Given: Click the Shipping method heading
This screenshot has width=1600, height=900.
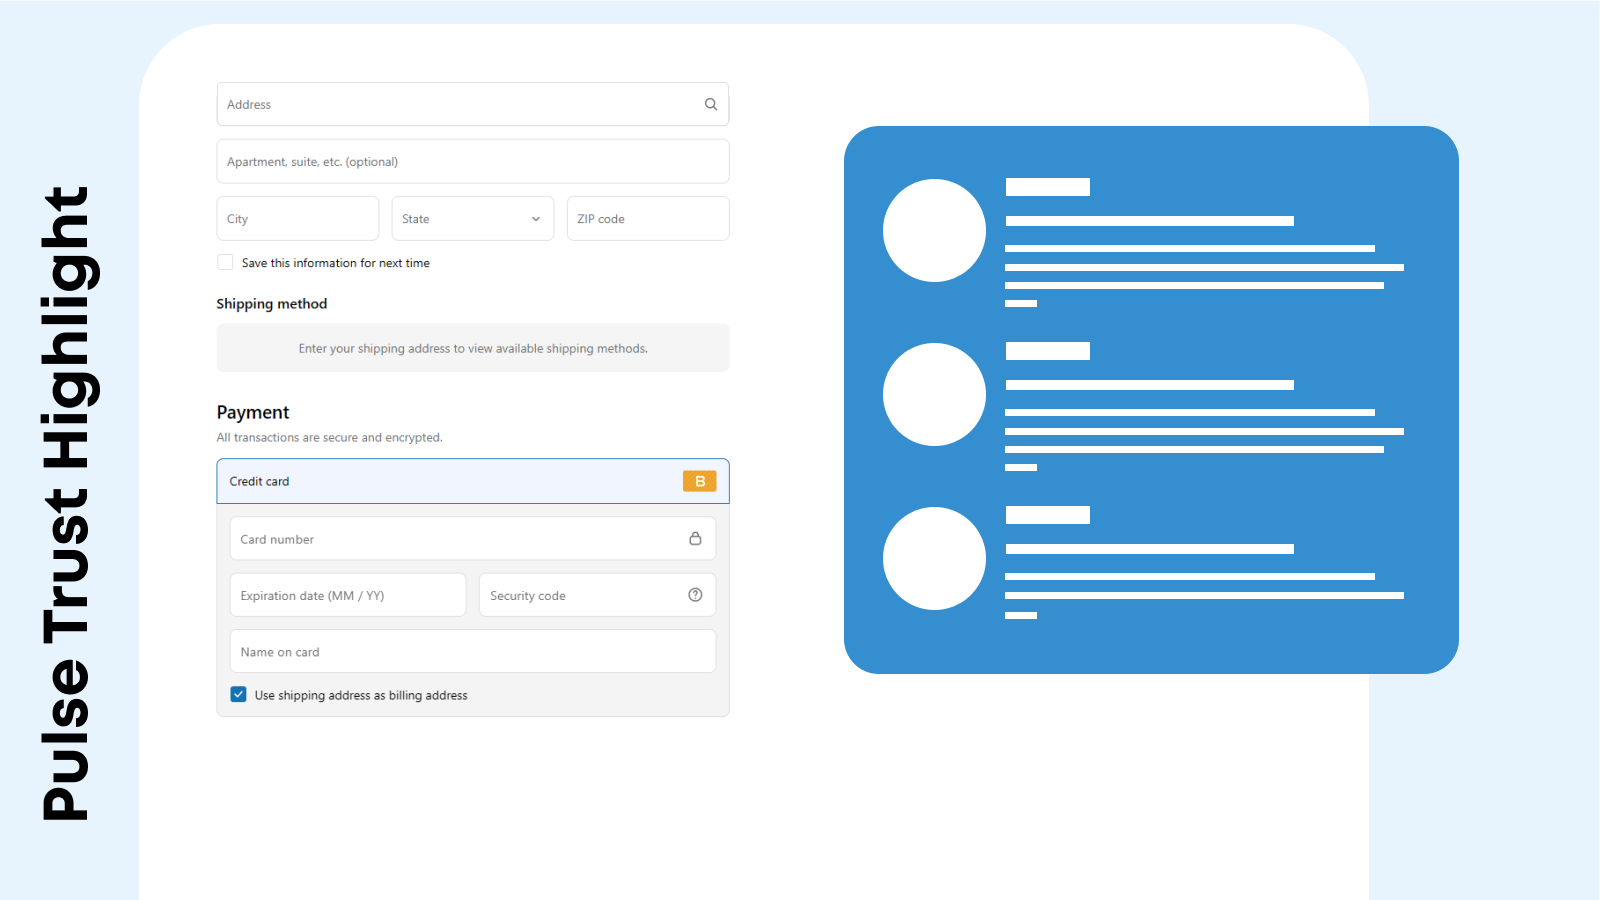Looking at the screenshot, I should point(272,304).
